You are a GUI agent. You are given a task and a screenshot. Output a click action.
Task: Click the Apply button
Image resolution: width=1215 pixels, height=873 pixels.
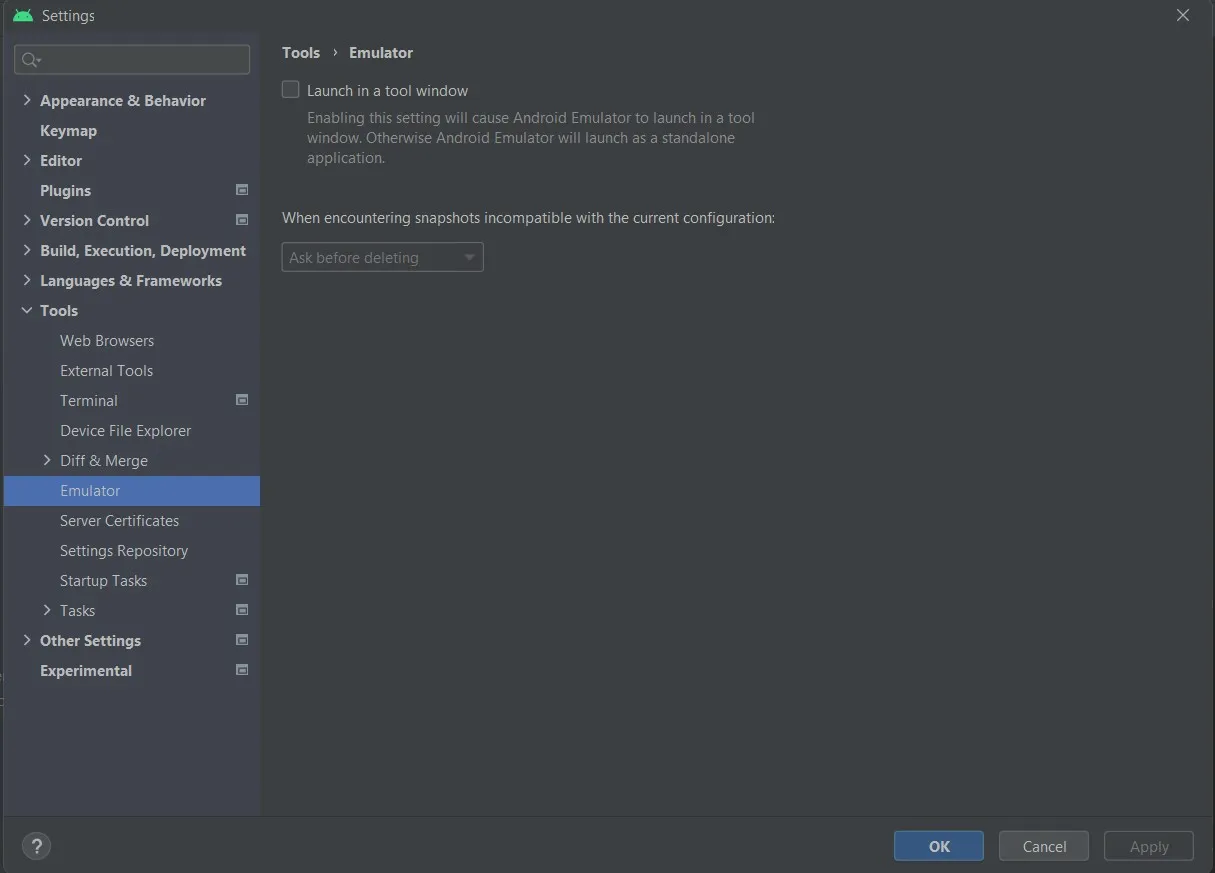tap(1149, 846)
